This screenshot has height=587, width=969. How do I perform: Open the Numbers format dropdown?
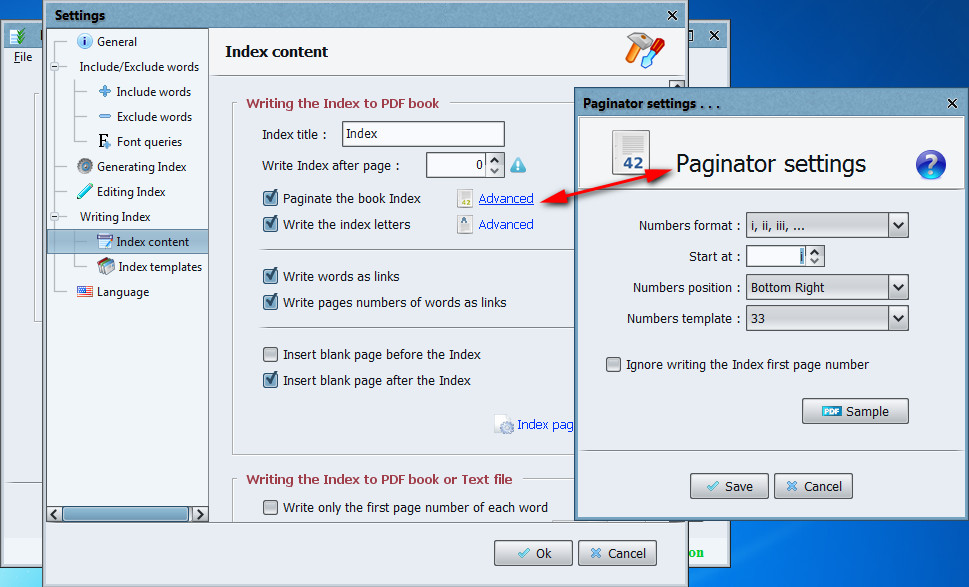827,226
